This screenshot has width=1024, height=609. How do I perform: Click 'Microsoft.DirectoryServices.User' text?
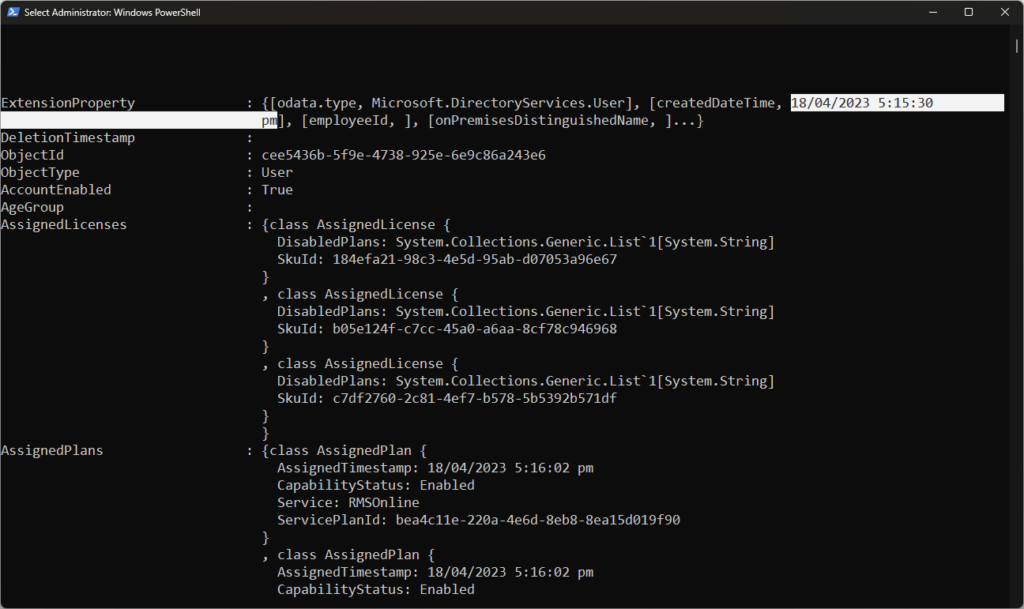[498, 103]
